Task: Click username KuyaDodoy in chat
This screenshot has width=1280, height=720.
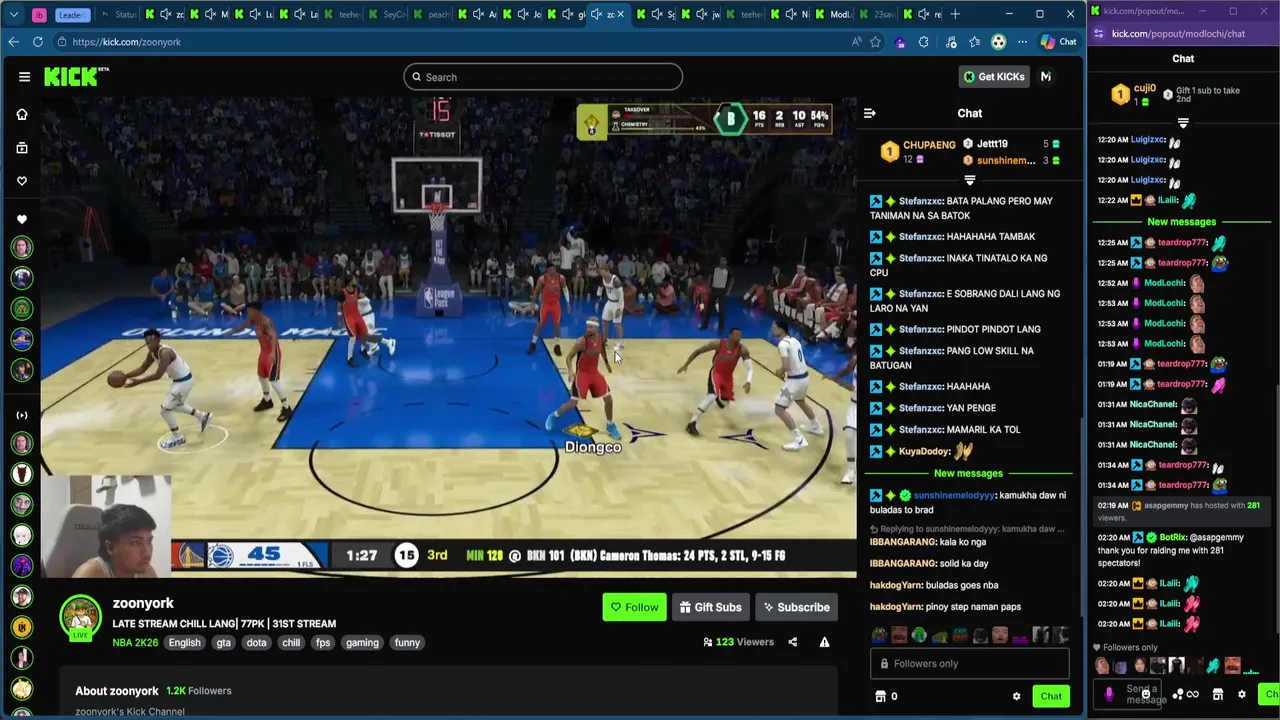Action: coord(925,451)
